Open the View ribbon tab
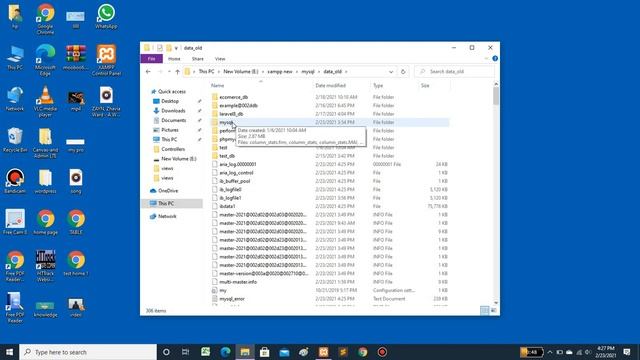 click(x=220, y=59)
